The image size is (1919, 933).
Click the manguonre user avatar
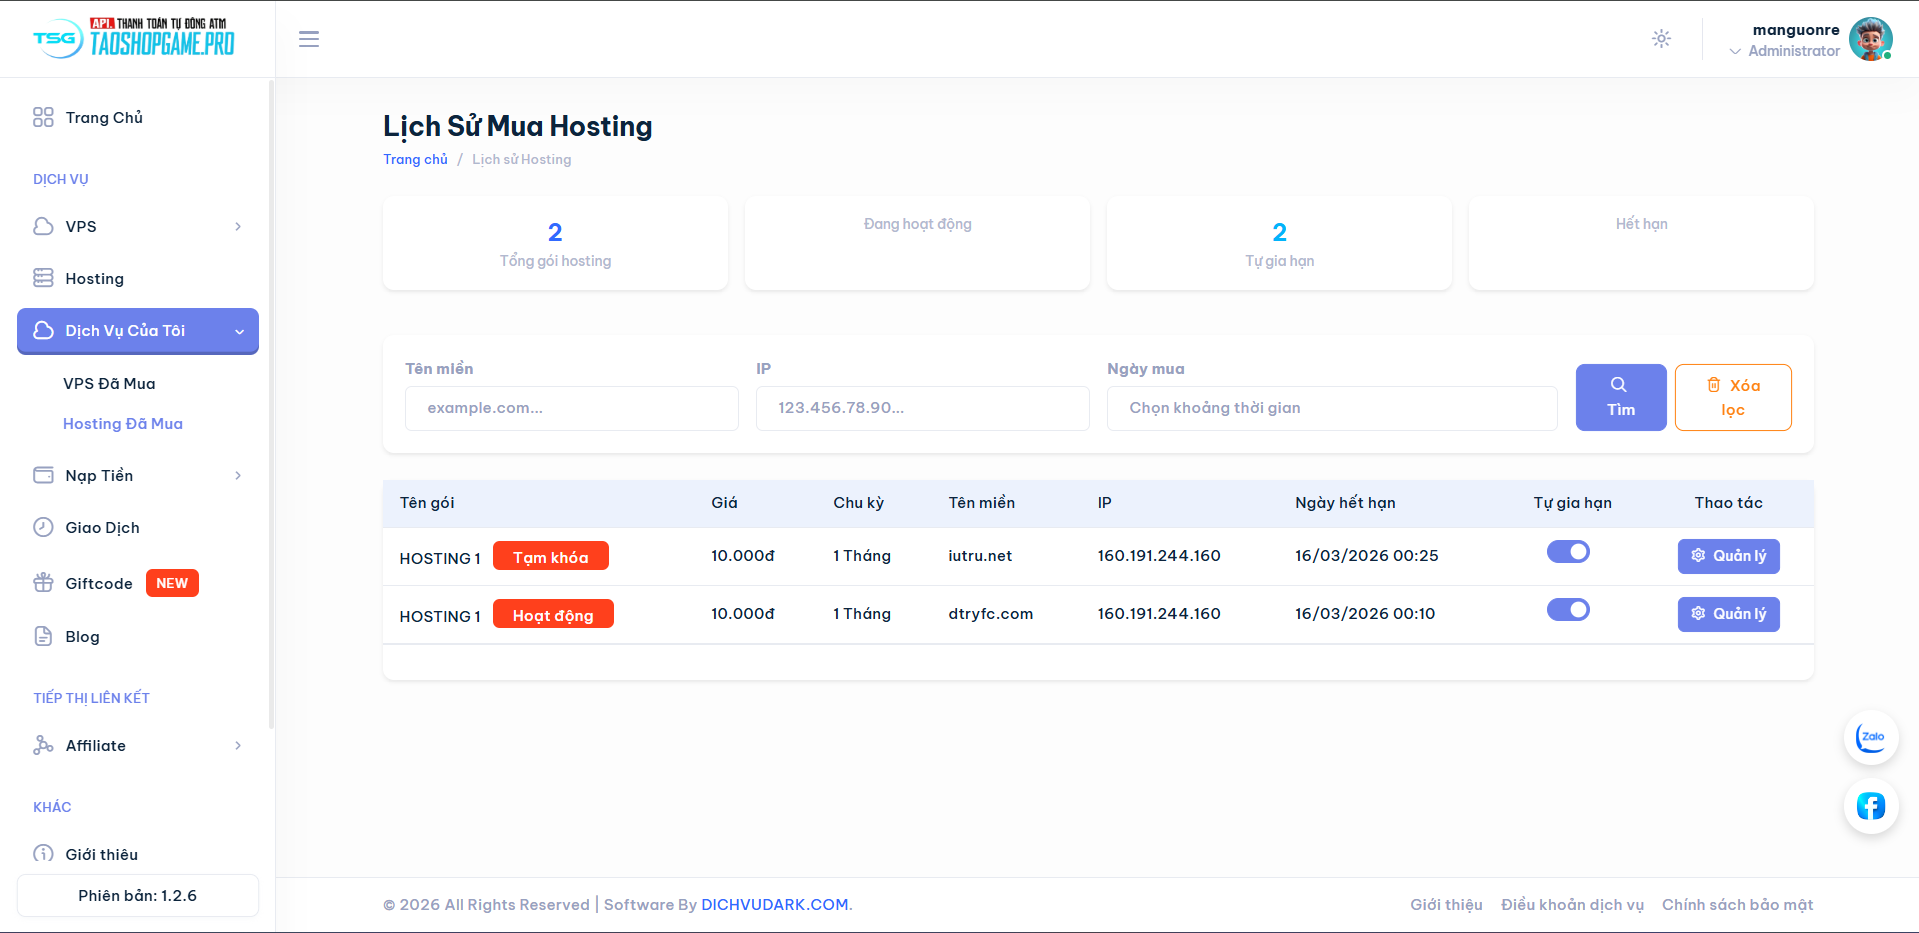pyautogui.click(x=1869, y=39)
